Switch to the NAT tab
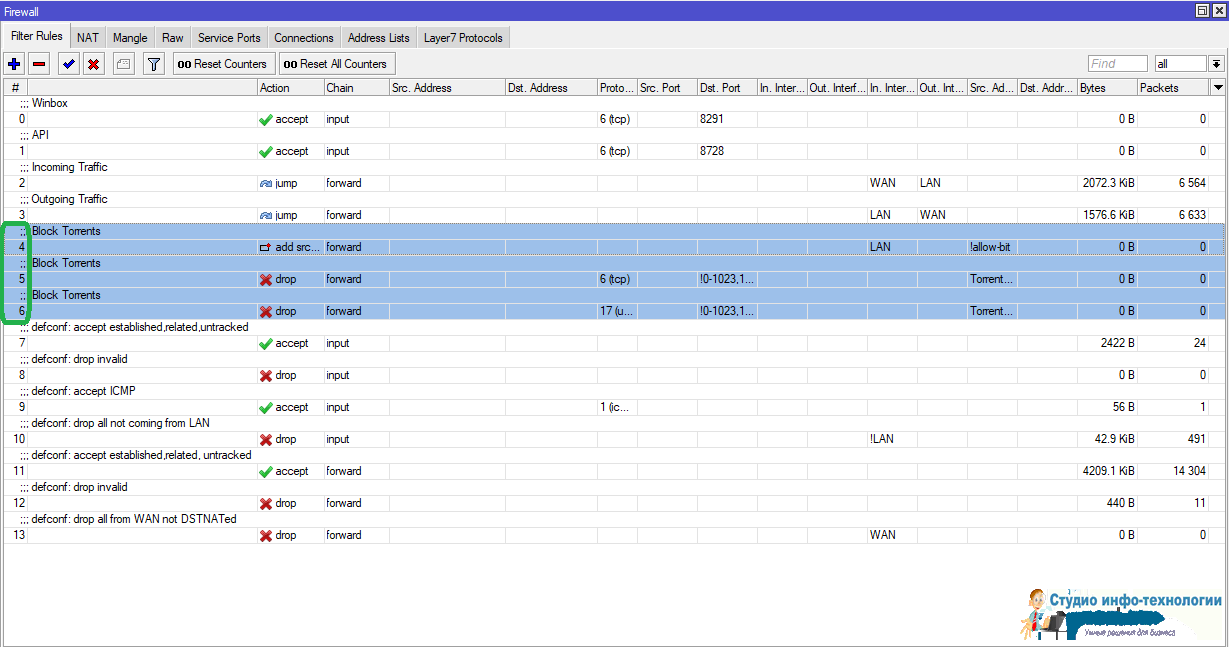1229x647 pixels. 88,38
